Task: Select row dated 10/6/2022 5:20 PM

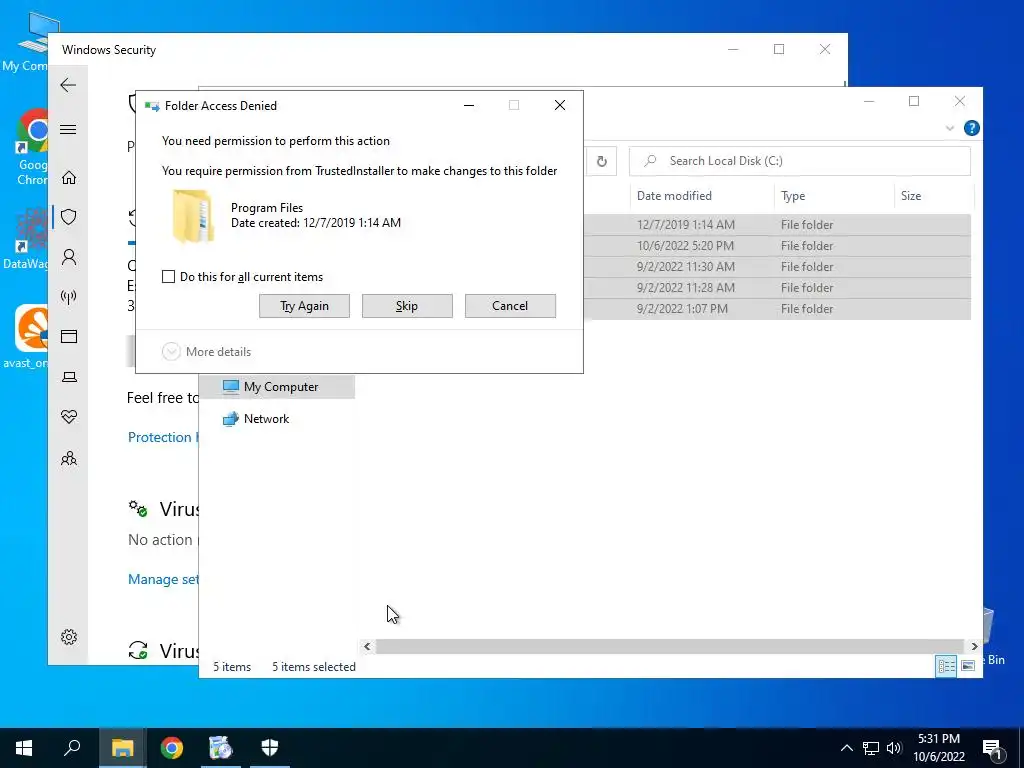Action: point(777,246)
